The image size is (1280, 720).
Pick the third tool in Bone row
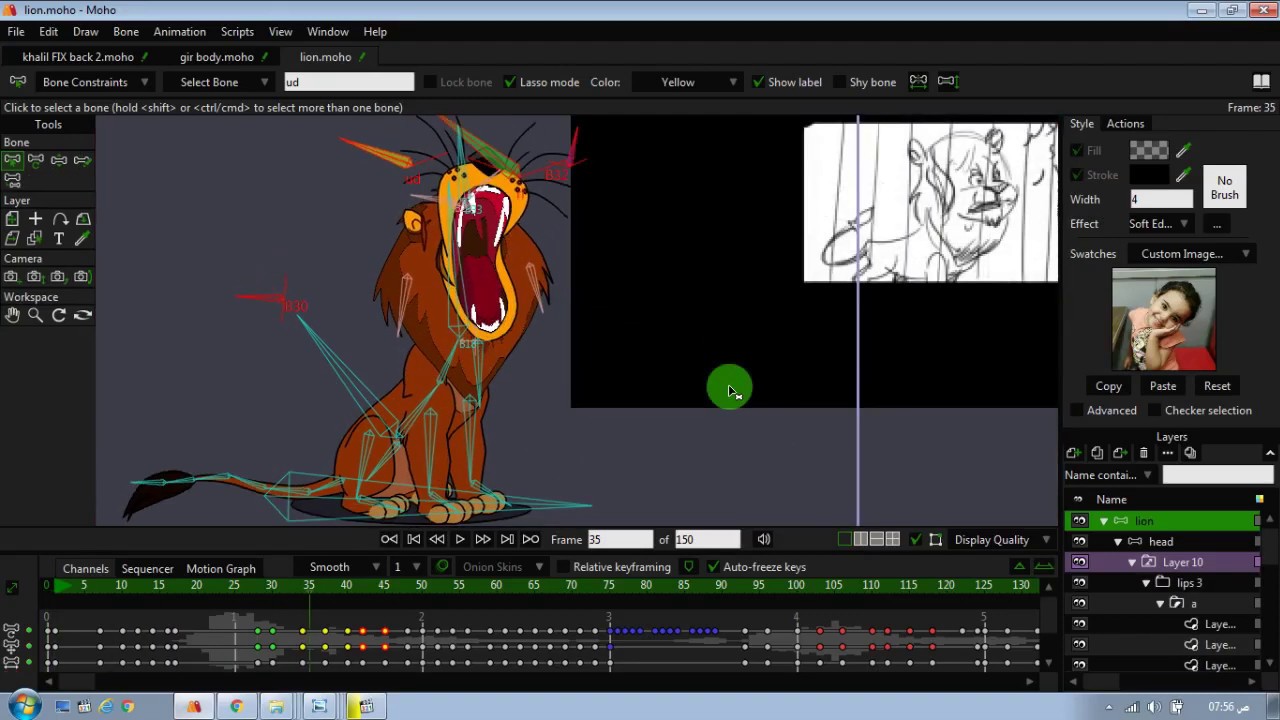[59, 160]
